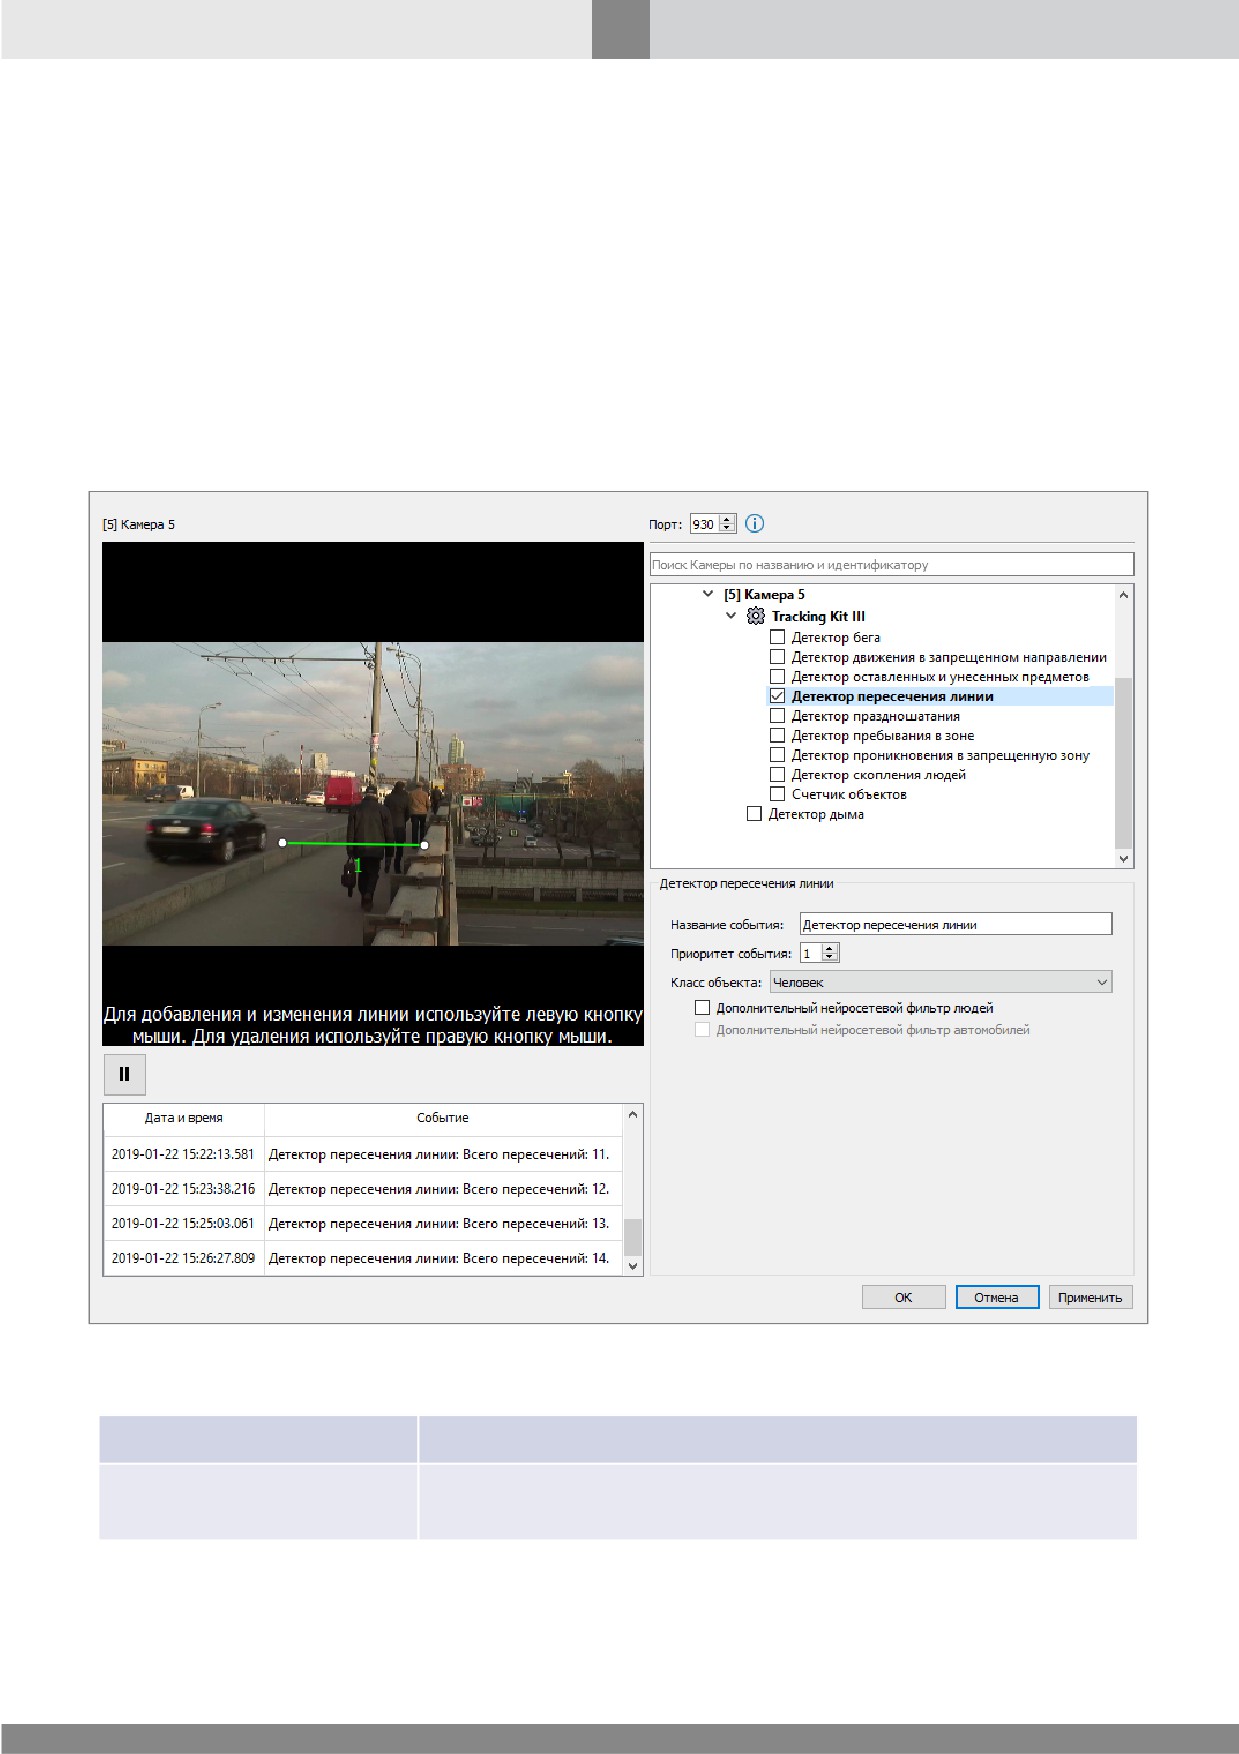Viewport: 1239px width, 1754px height.
Task: Select event row 2019-01-22 15:23:38.216
Action: coord(363,1189)
